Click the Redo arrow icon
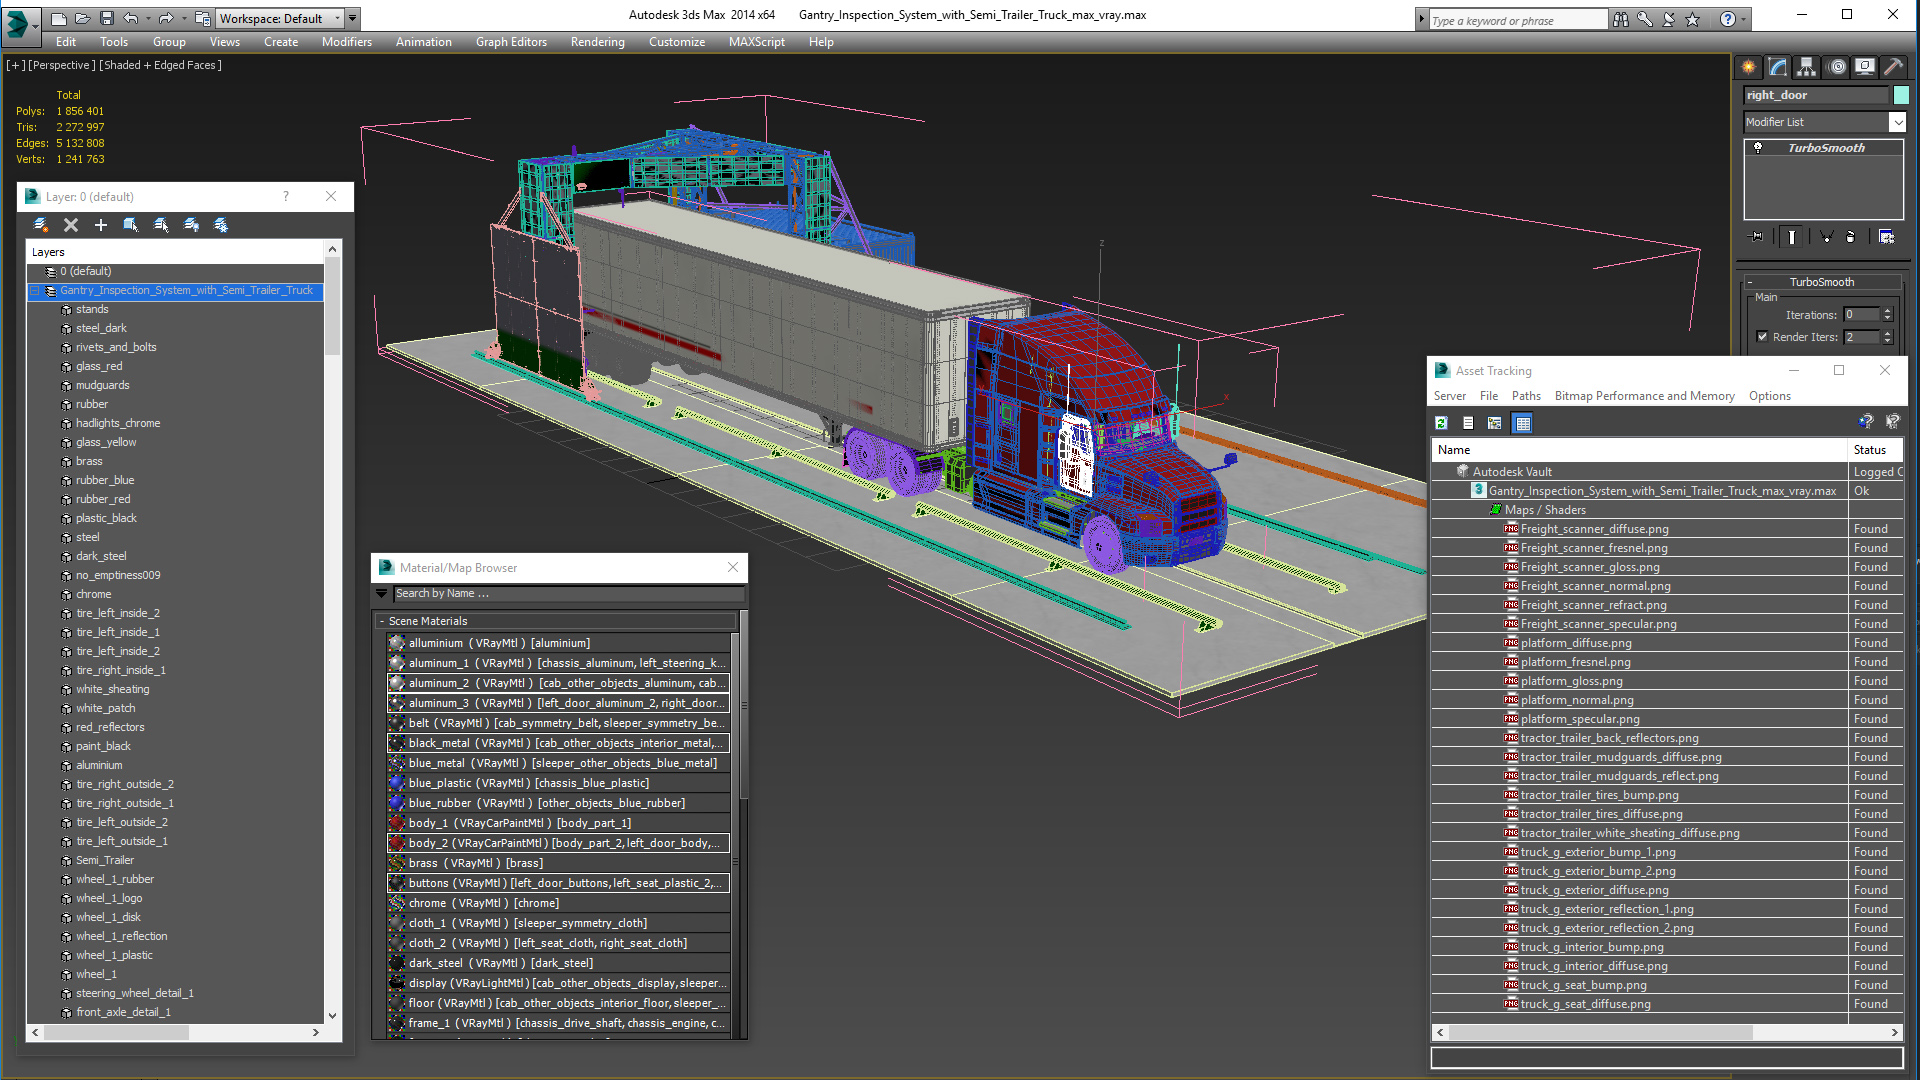The height and width of the screenshot is (1080, 1920). (166, 18)
